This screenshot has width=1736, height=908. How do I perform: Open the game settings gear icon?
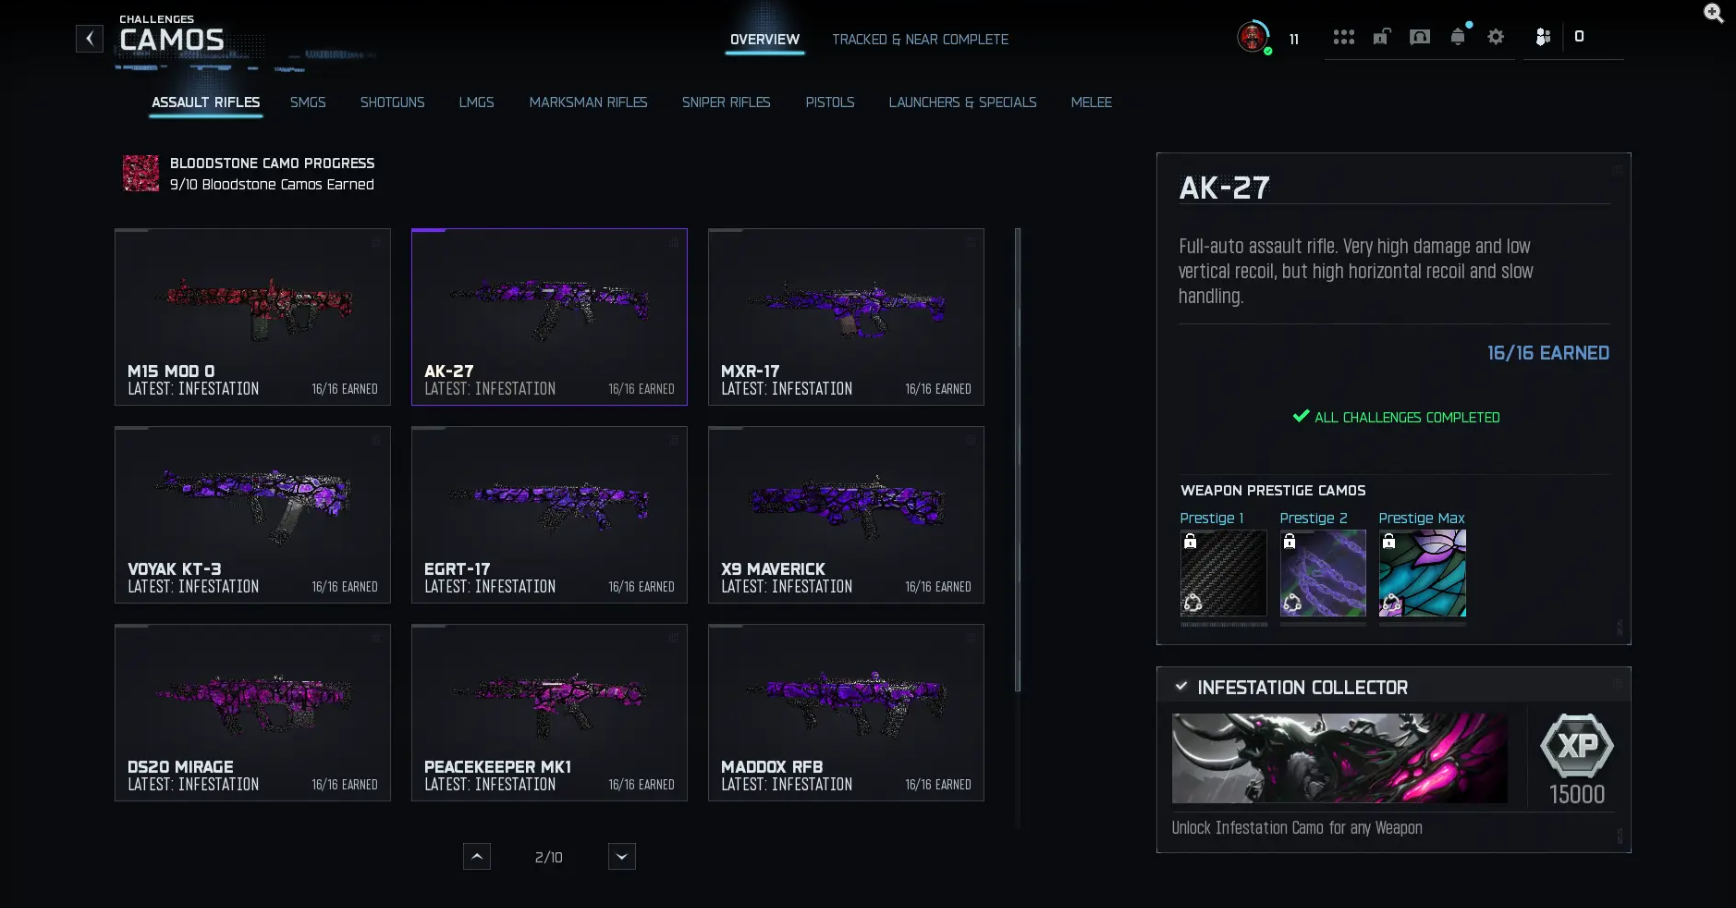click(1495, 36)
